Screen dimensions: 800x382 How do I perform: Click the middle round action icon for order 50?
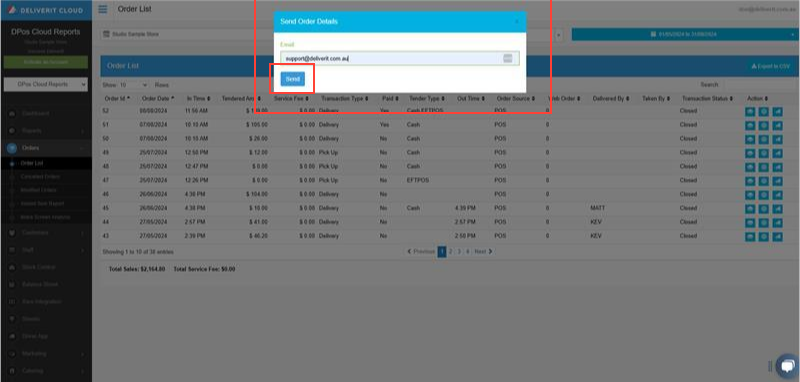(763, 139)
